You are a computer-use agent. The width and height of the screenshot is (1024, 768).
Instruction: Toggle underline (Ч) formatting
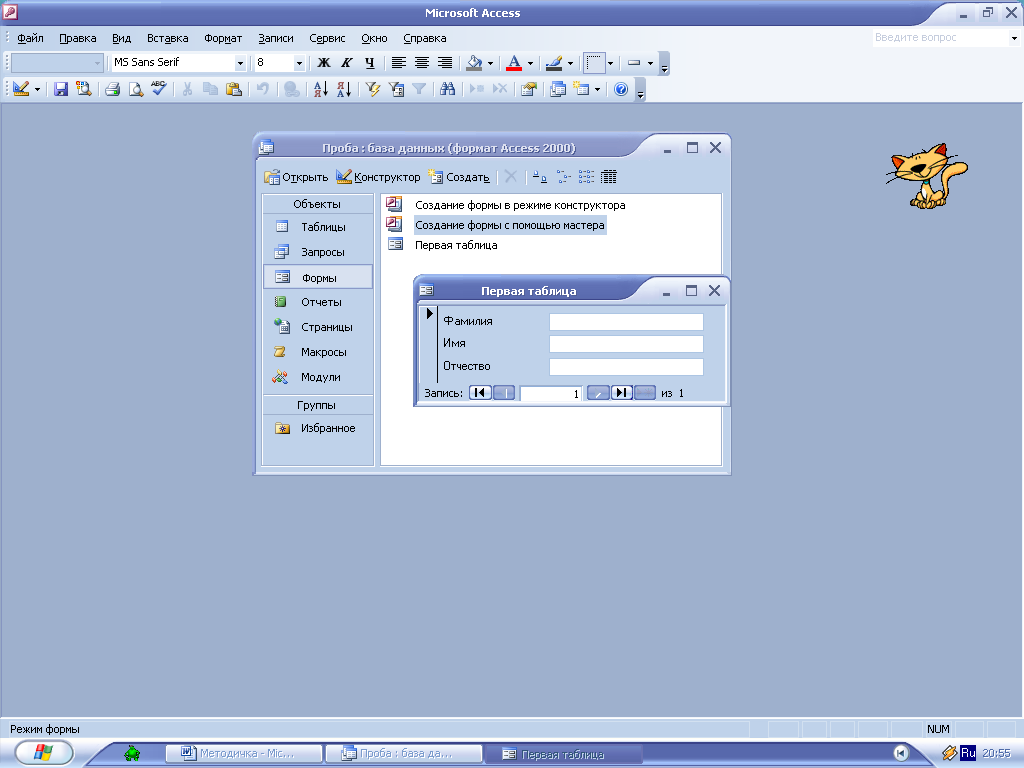point(370,63)
